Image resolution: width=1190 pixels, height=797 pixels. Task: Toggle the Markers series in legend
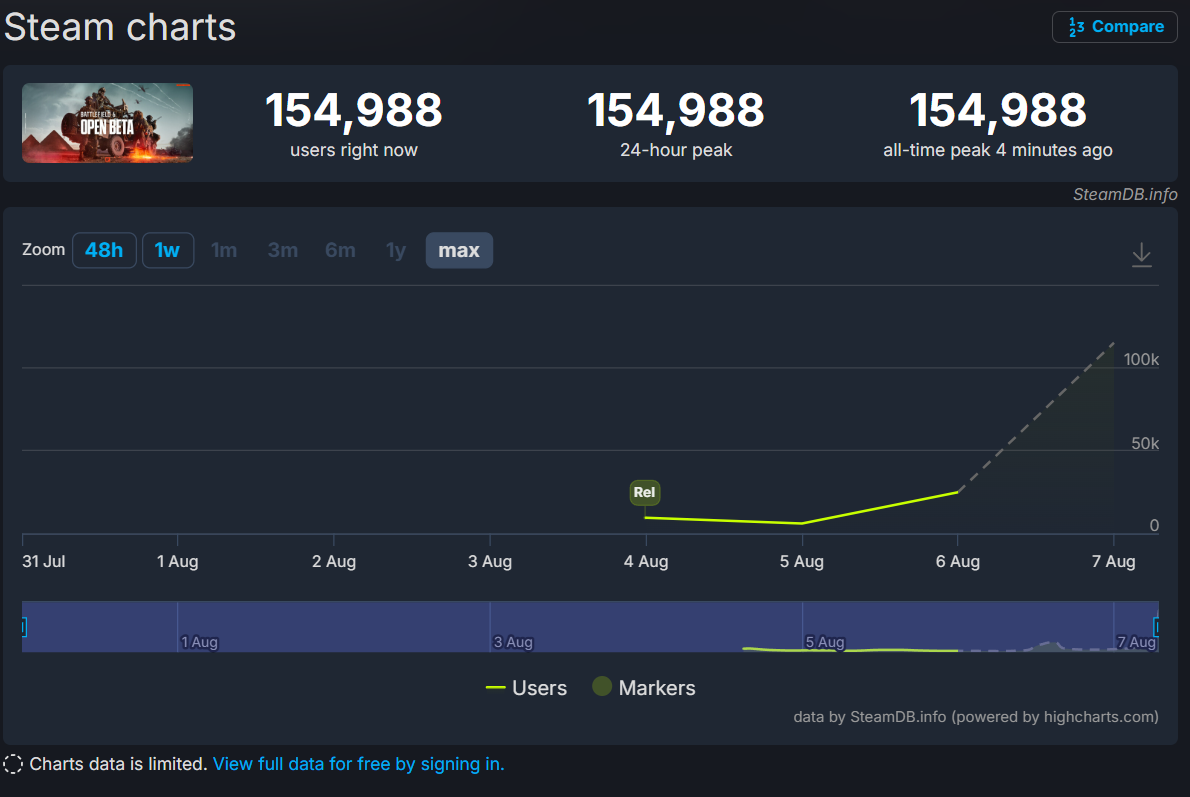click(644, 688)
